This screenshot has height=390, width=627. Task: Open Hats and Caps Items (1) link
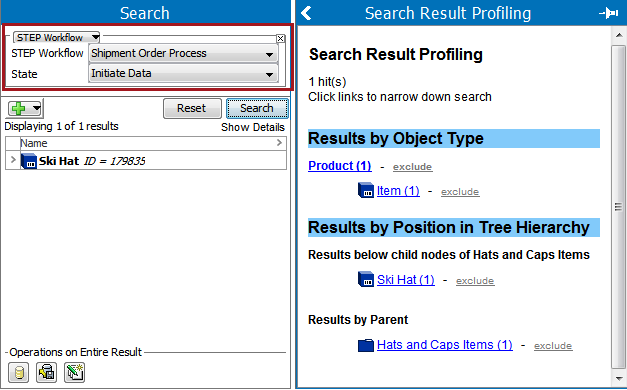tap(445, 345)
